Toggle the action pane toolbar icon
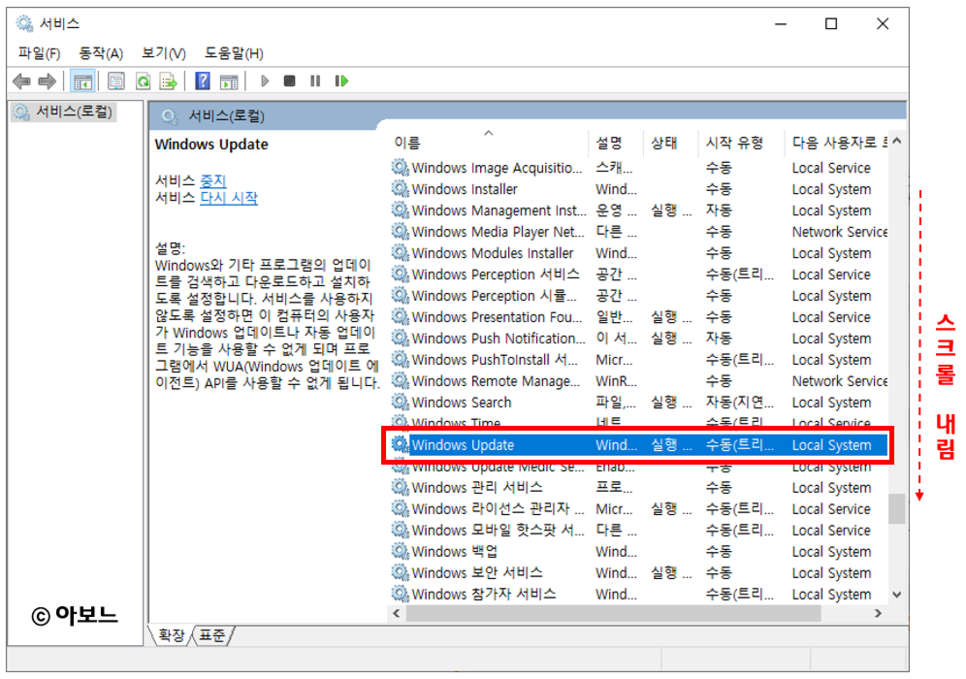This screenshot has height=679, width=966. click(x=229, y=81)
